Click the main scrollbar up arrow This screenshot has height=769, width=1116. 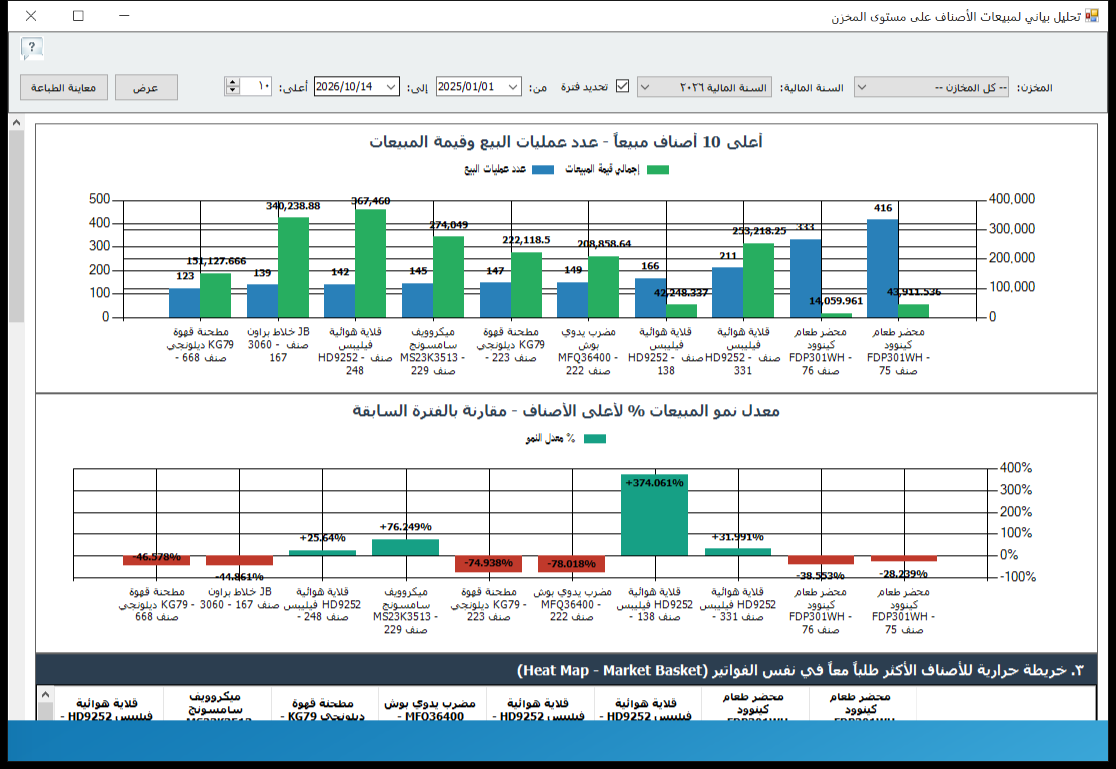(16, 122)
